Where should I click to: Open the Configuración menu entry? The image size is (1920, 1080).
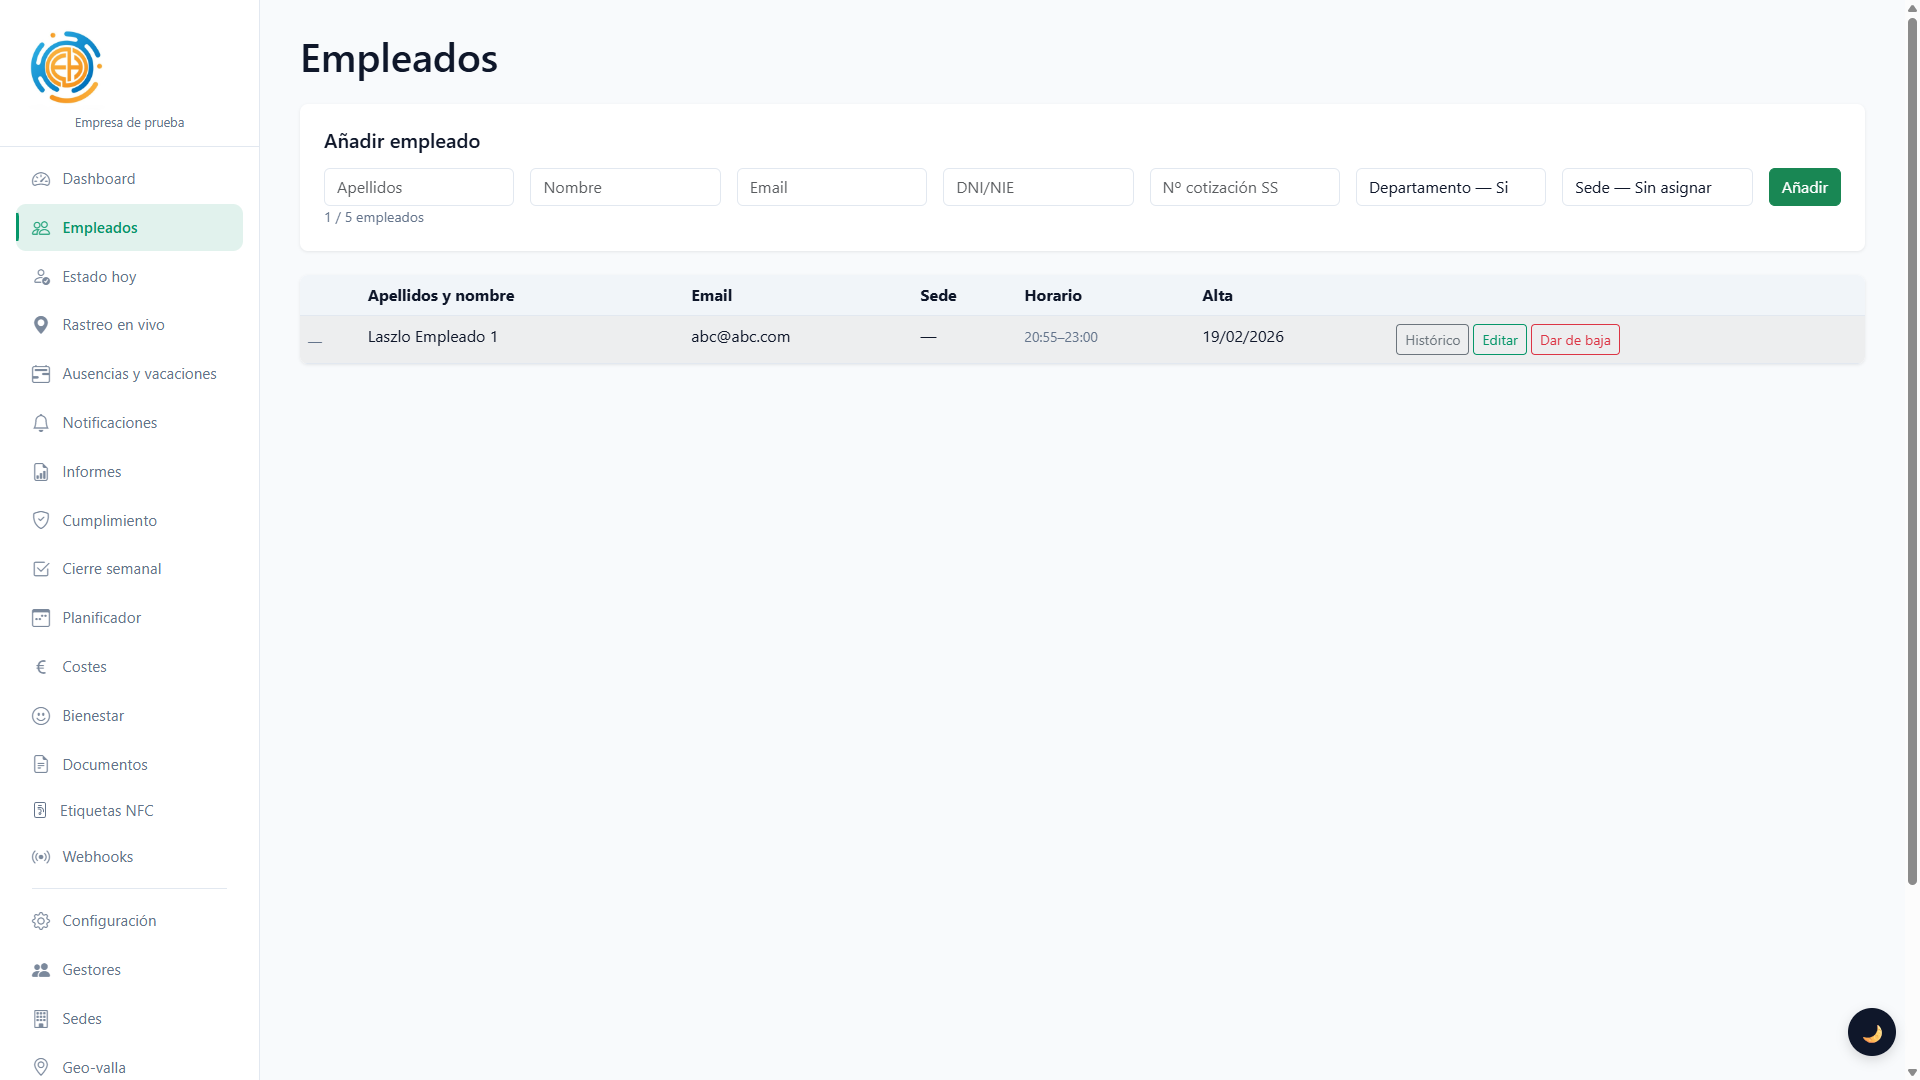(x=109, y=920)
